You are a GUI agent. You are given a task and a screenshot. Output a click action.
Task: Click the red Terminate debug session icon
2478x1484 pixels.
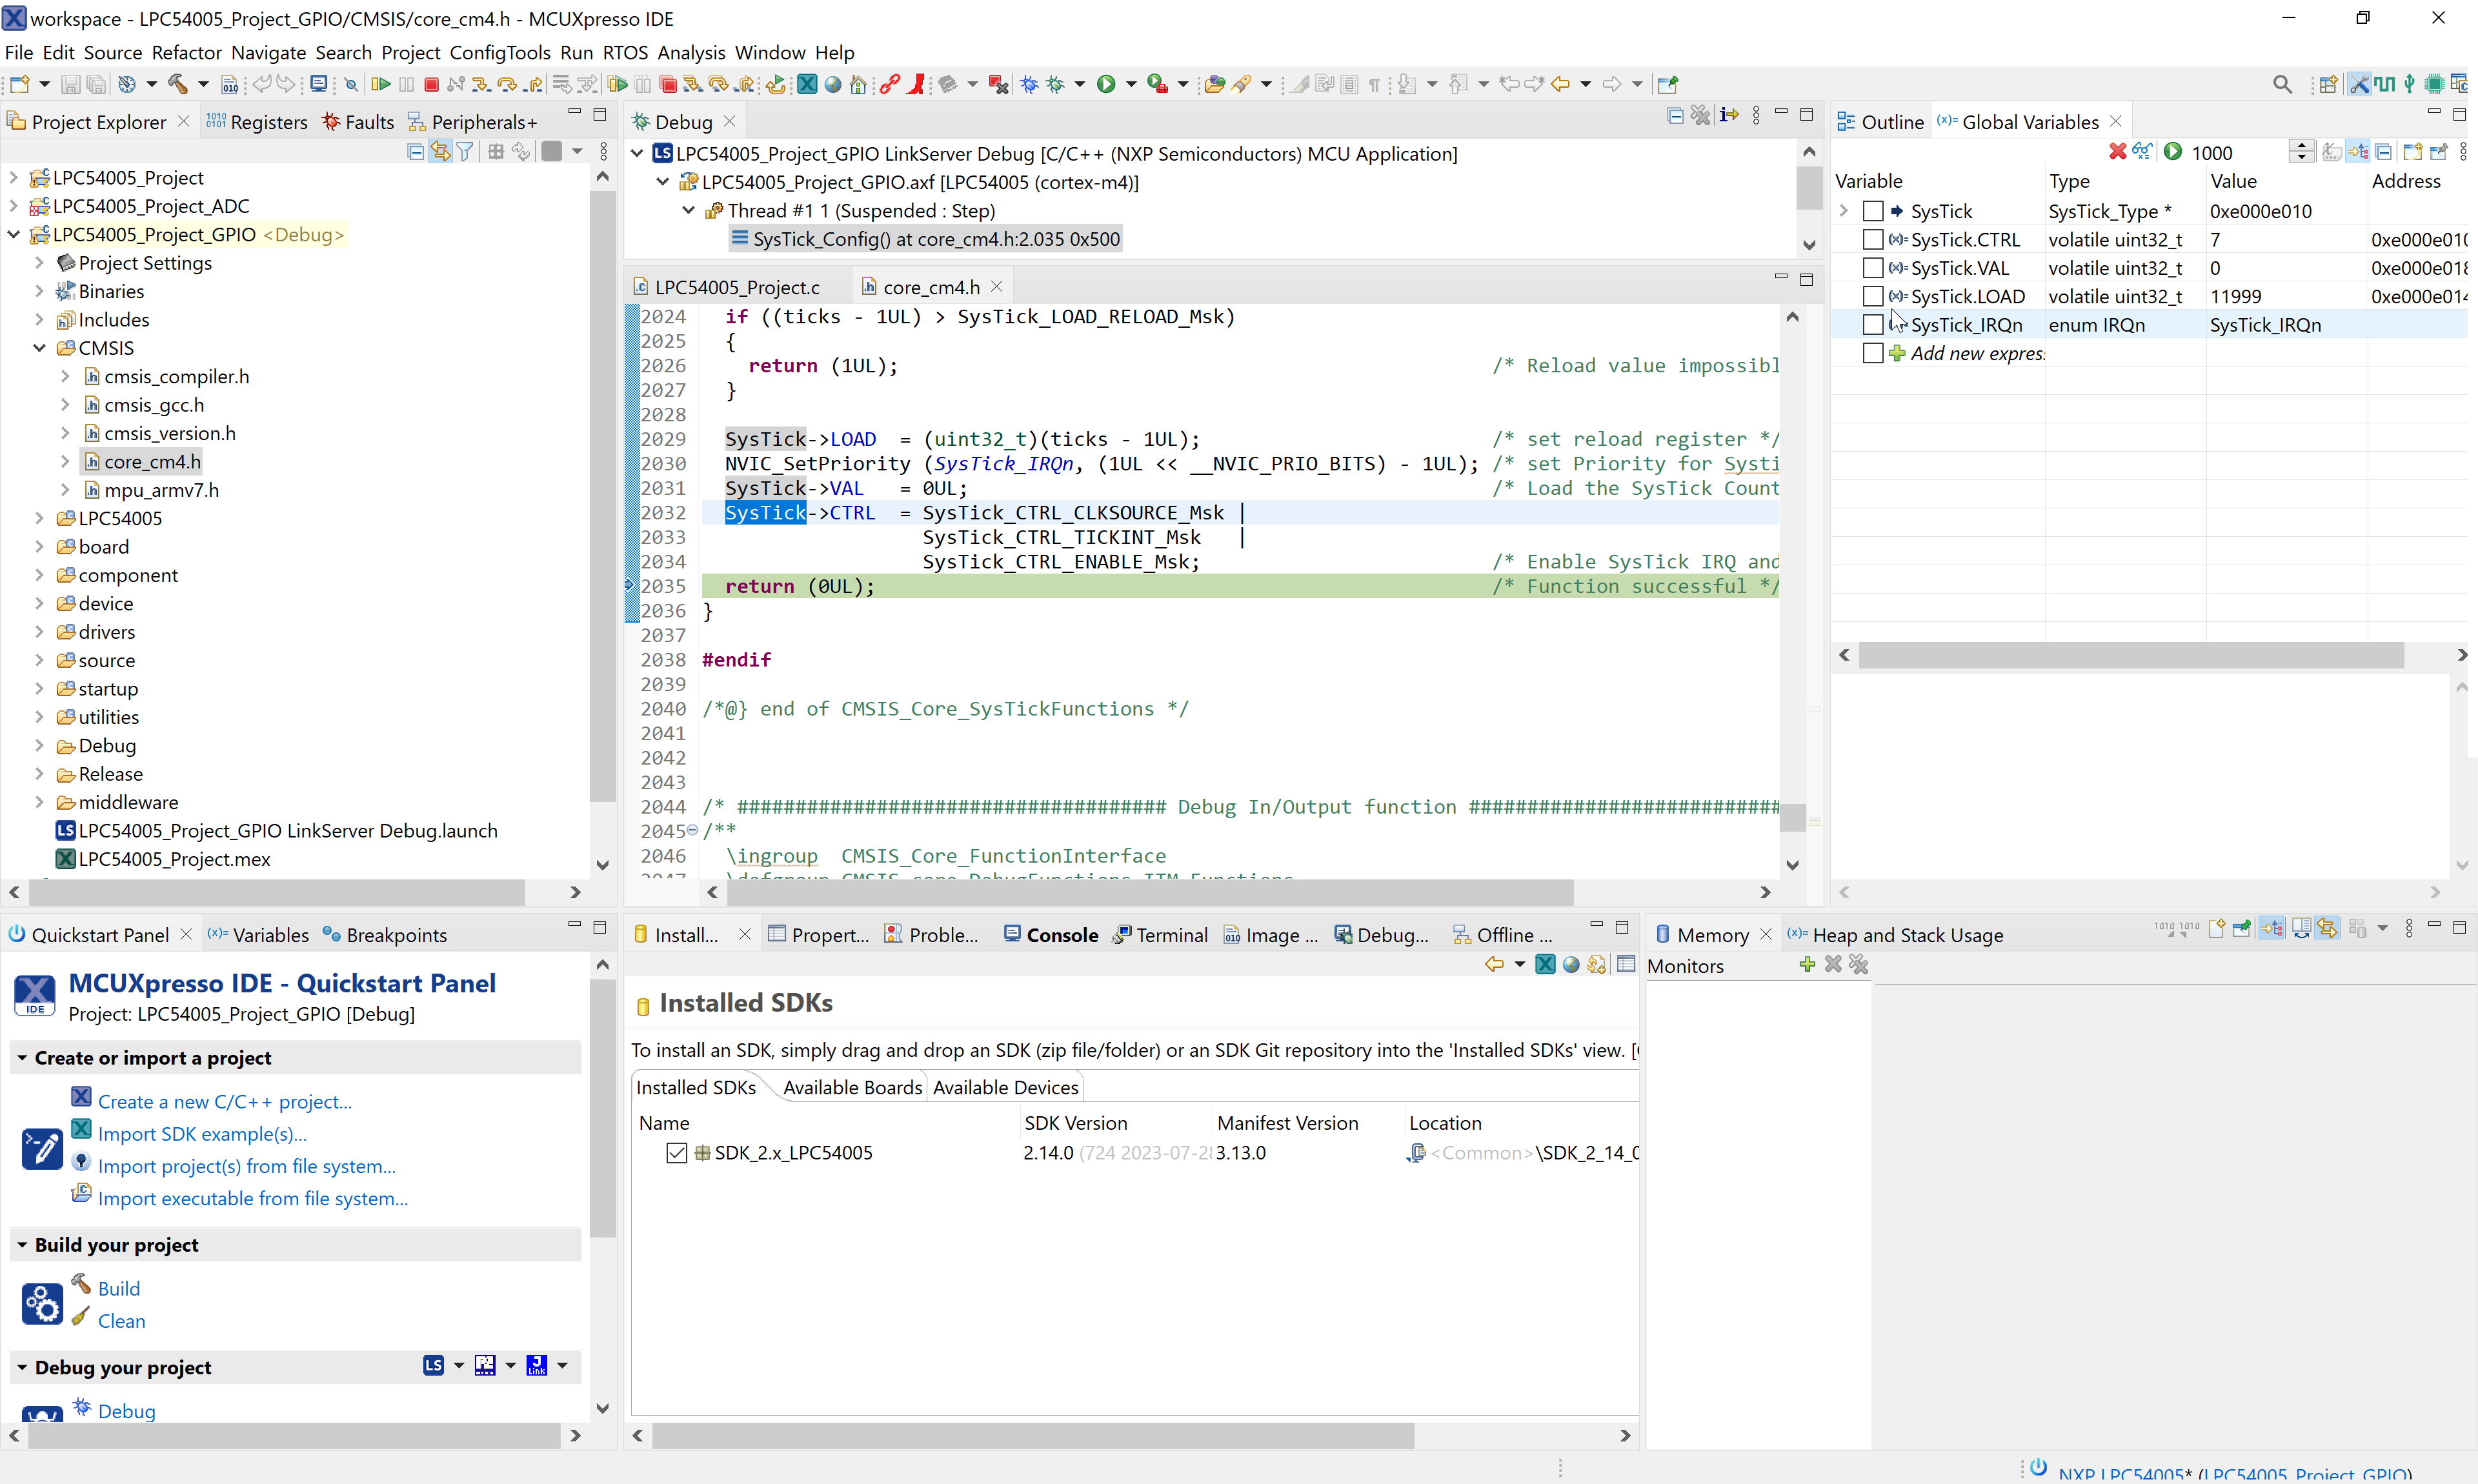pyautogui.click(x=432, y=85)
